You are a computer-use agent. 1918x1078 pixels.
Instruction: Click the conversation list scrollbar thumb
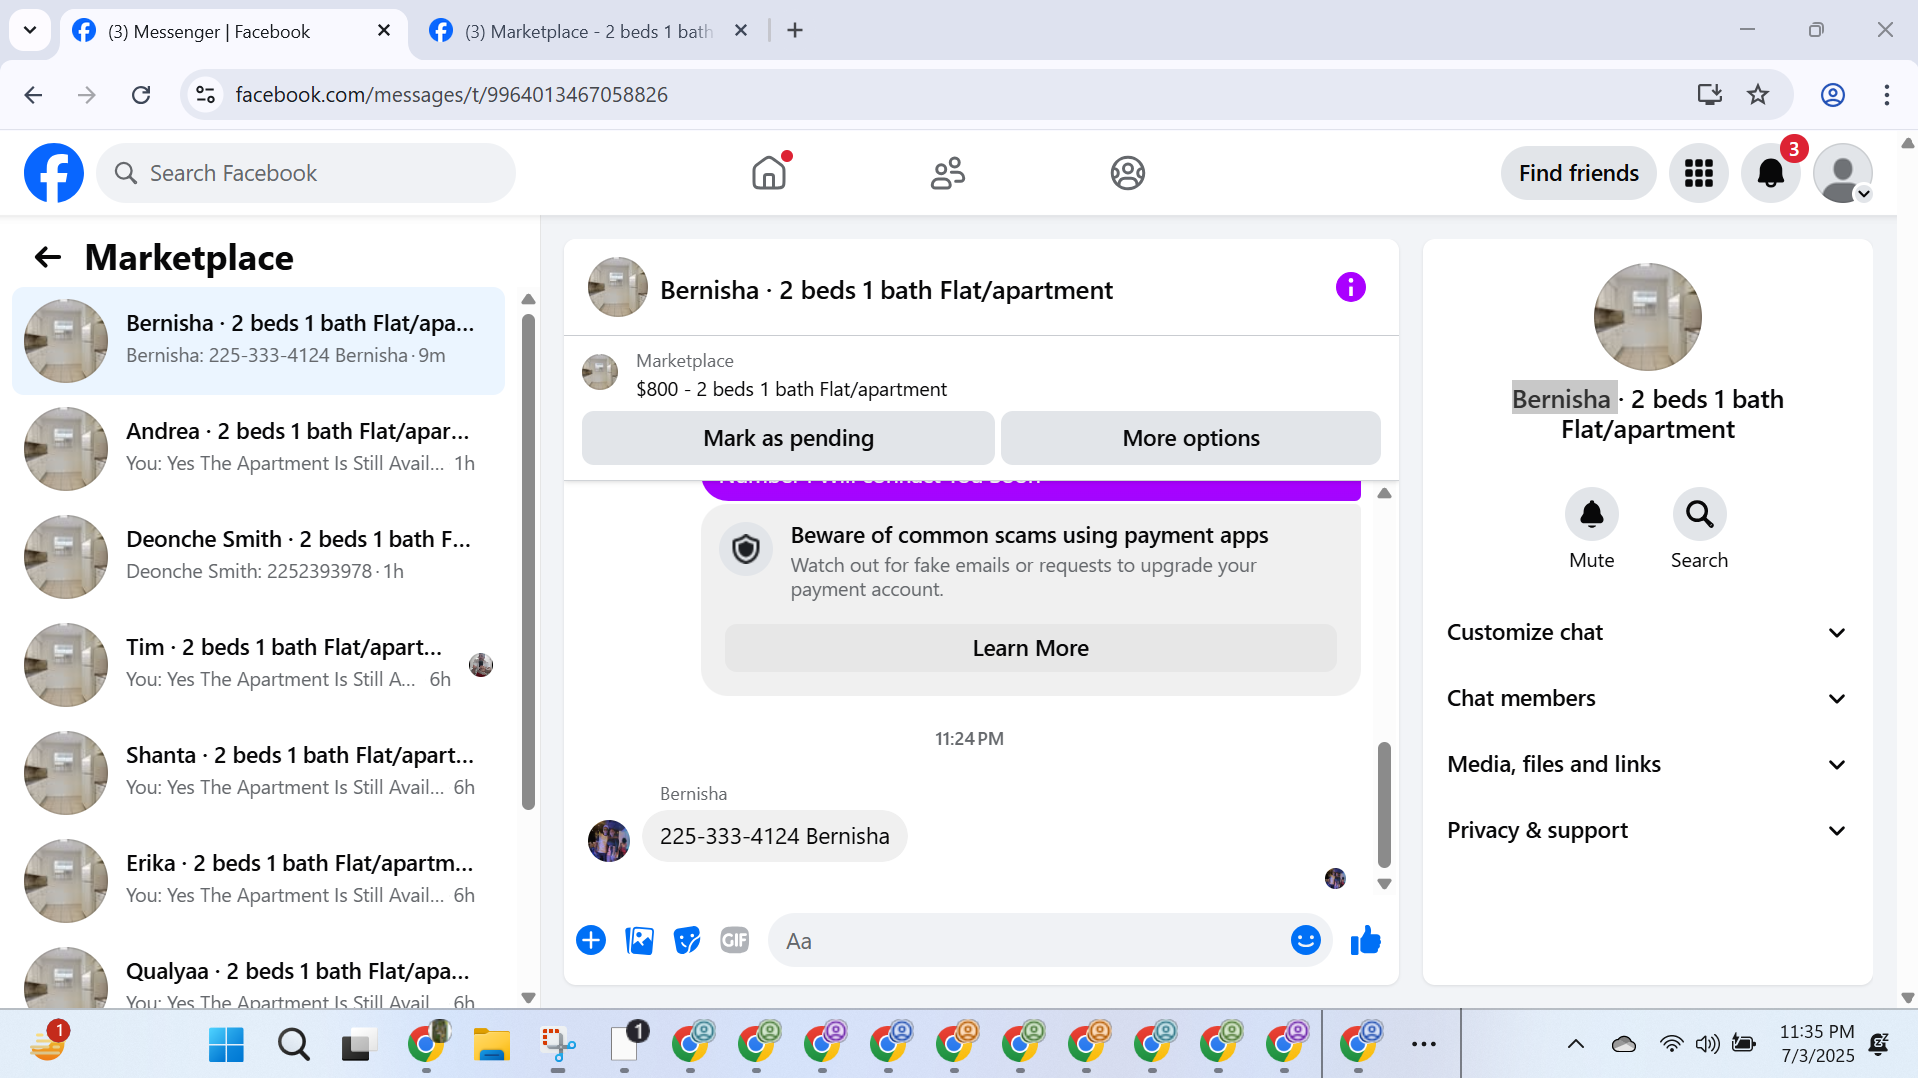[528, 560]
